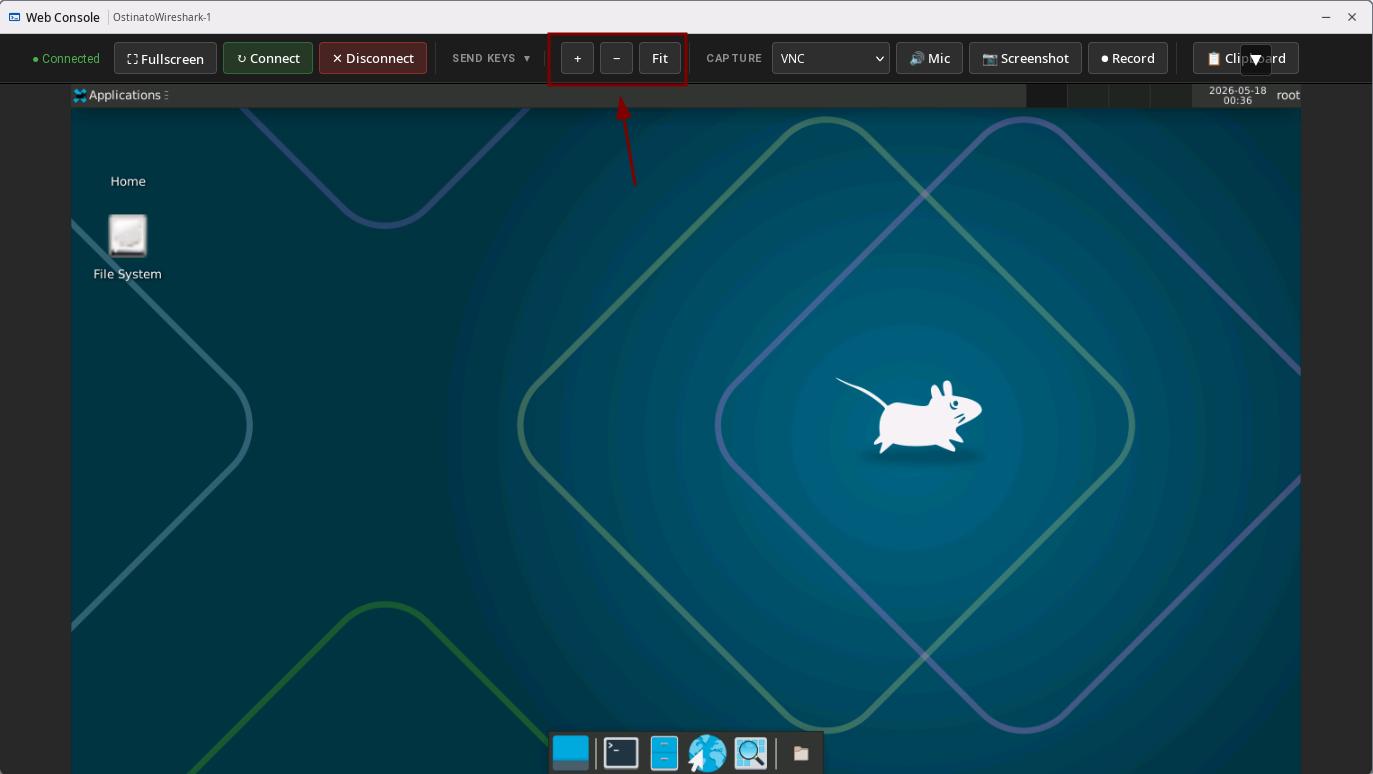Zoom out with the minus button
The height and width of the screenshot is (774, 1373).
[616, 58]
